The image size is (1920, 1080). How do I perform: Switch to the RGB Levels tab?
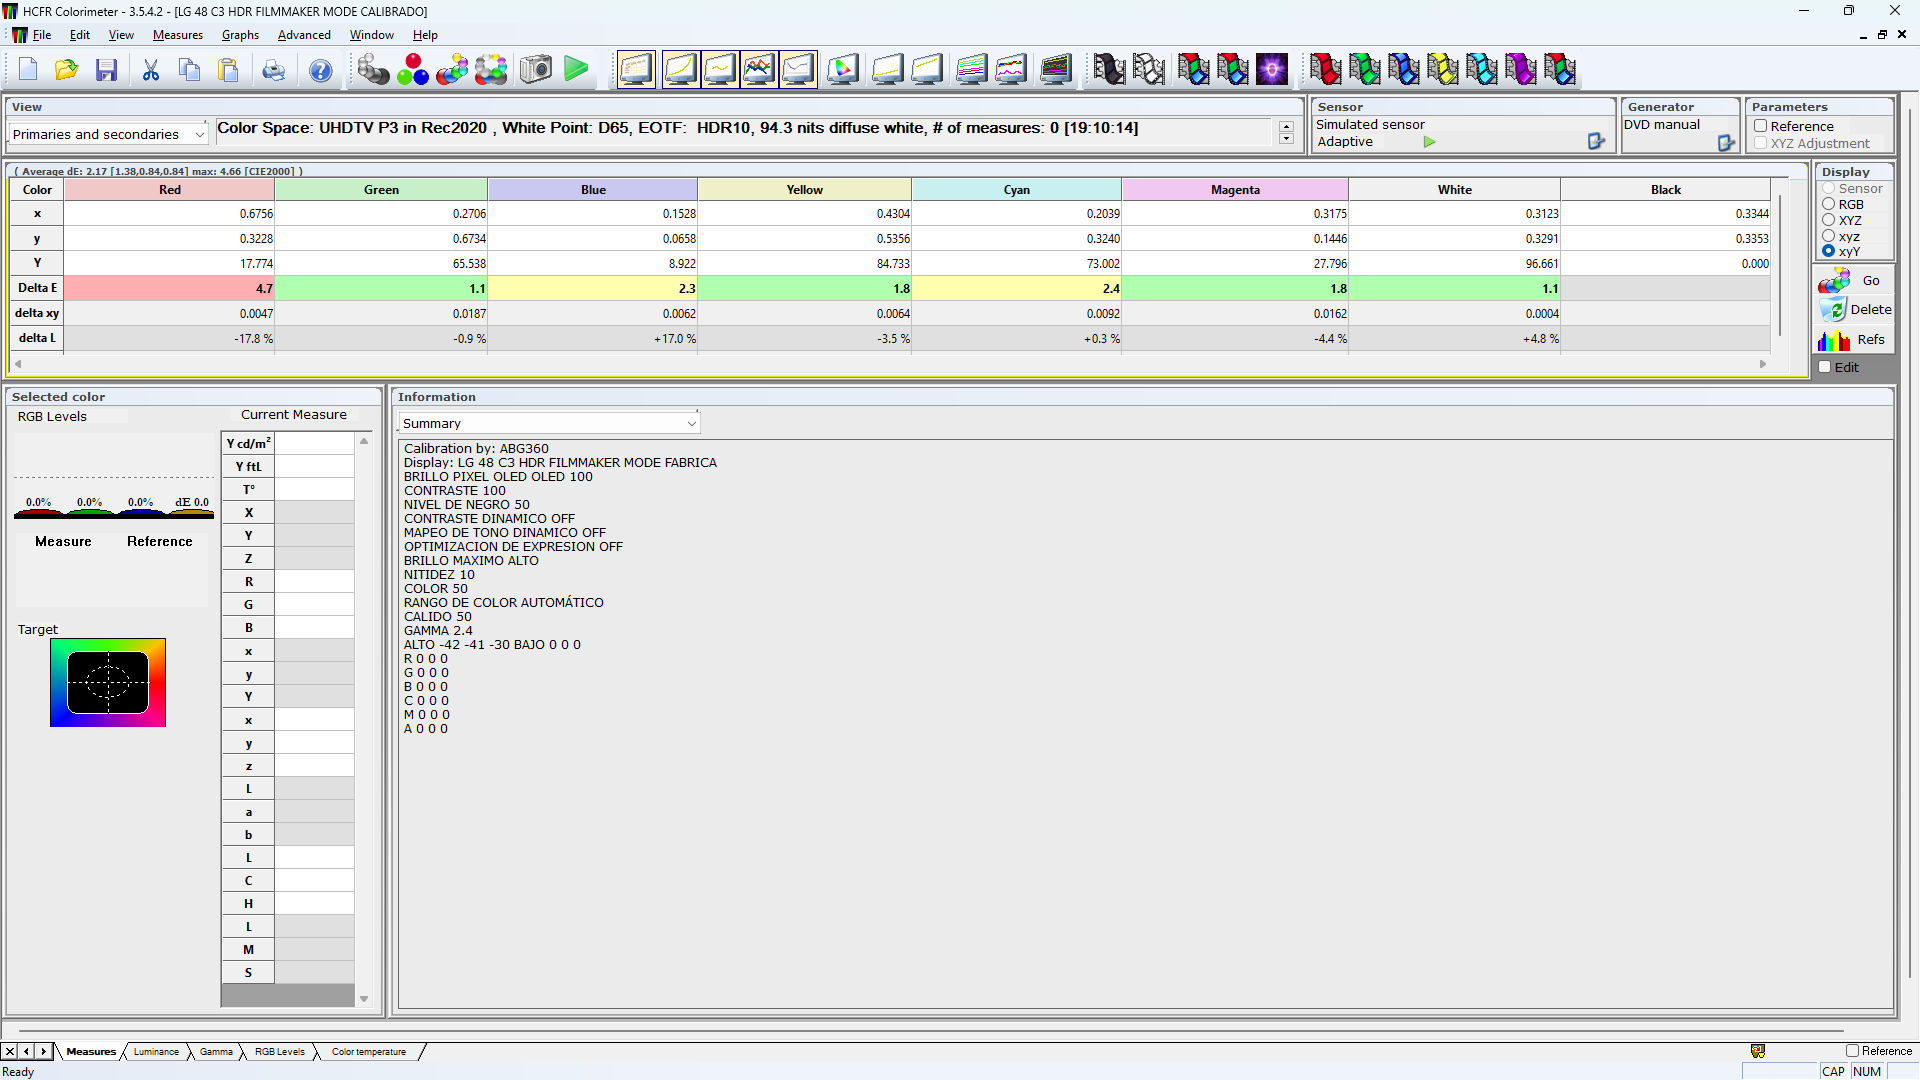[x=280, y=1052]
